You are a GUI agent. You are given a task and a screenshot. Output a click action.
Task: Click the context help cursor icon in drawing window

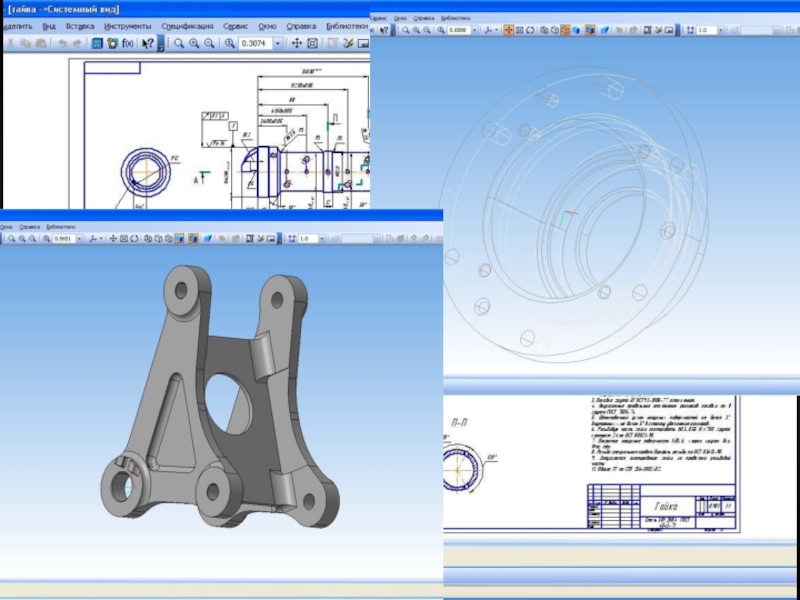coord(148,44)
